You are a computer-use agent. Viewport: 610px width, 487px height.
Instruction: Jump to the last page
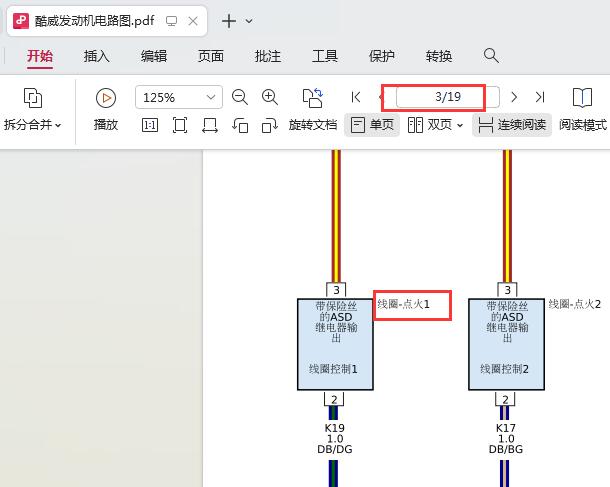click(x=540, y=97)
